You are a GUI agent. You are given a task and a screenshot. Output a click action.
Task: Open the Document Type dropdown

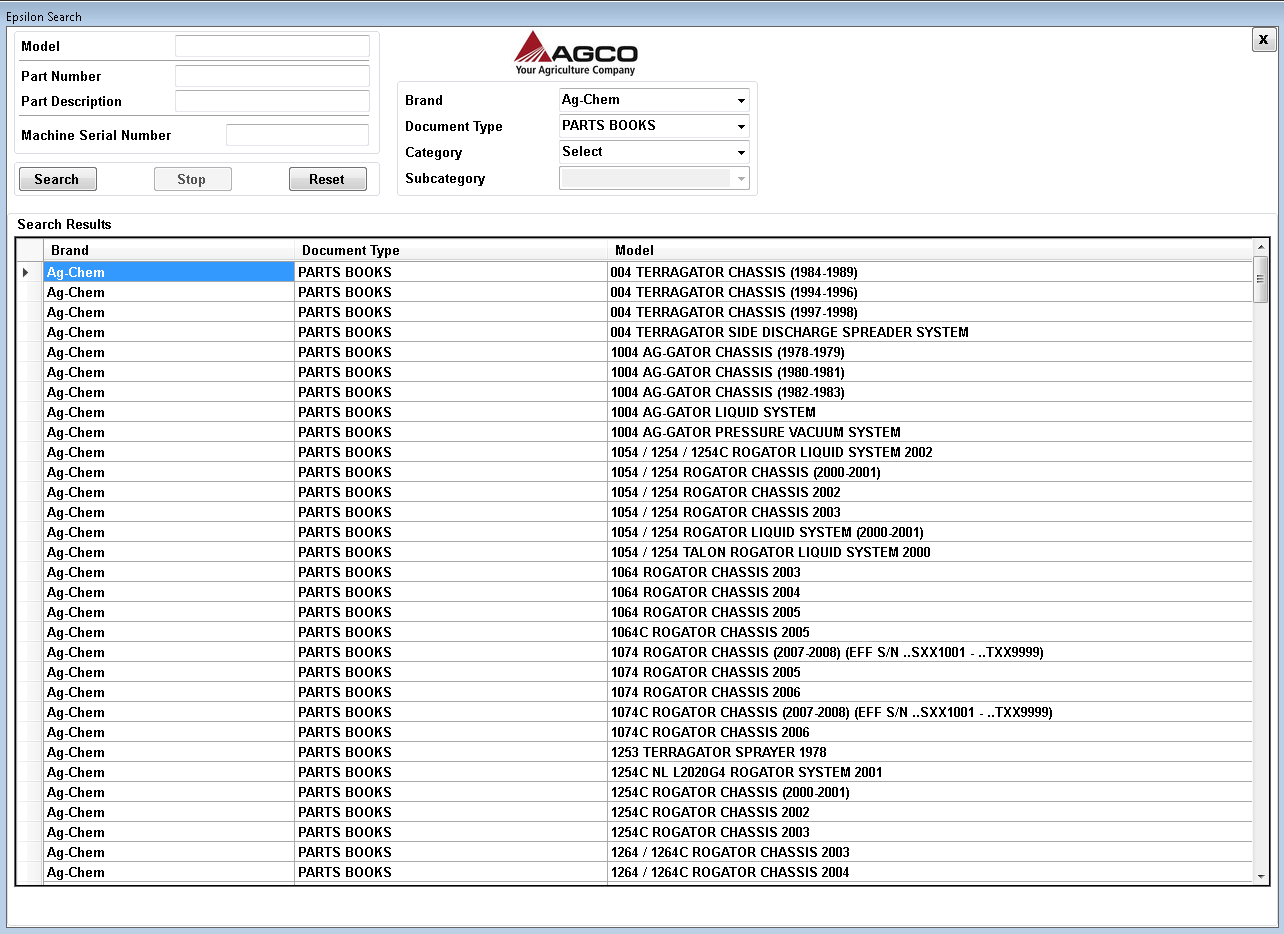[x=654, y=126]
